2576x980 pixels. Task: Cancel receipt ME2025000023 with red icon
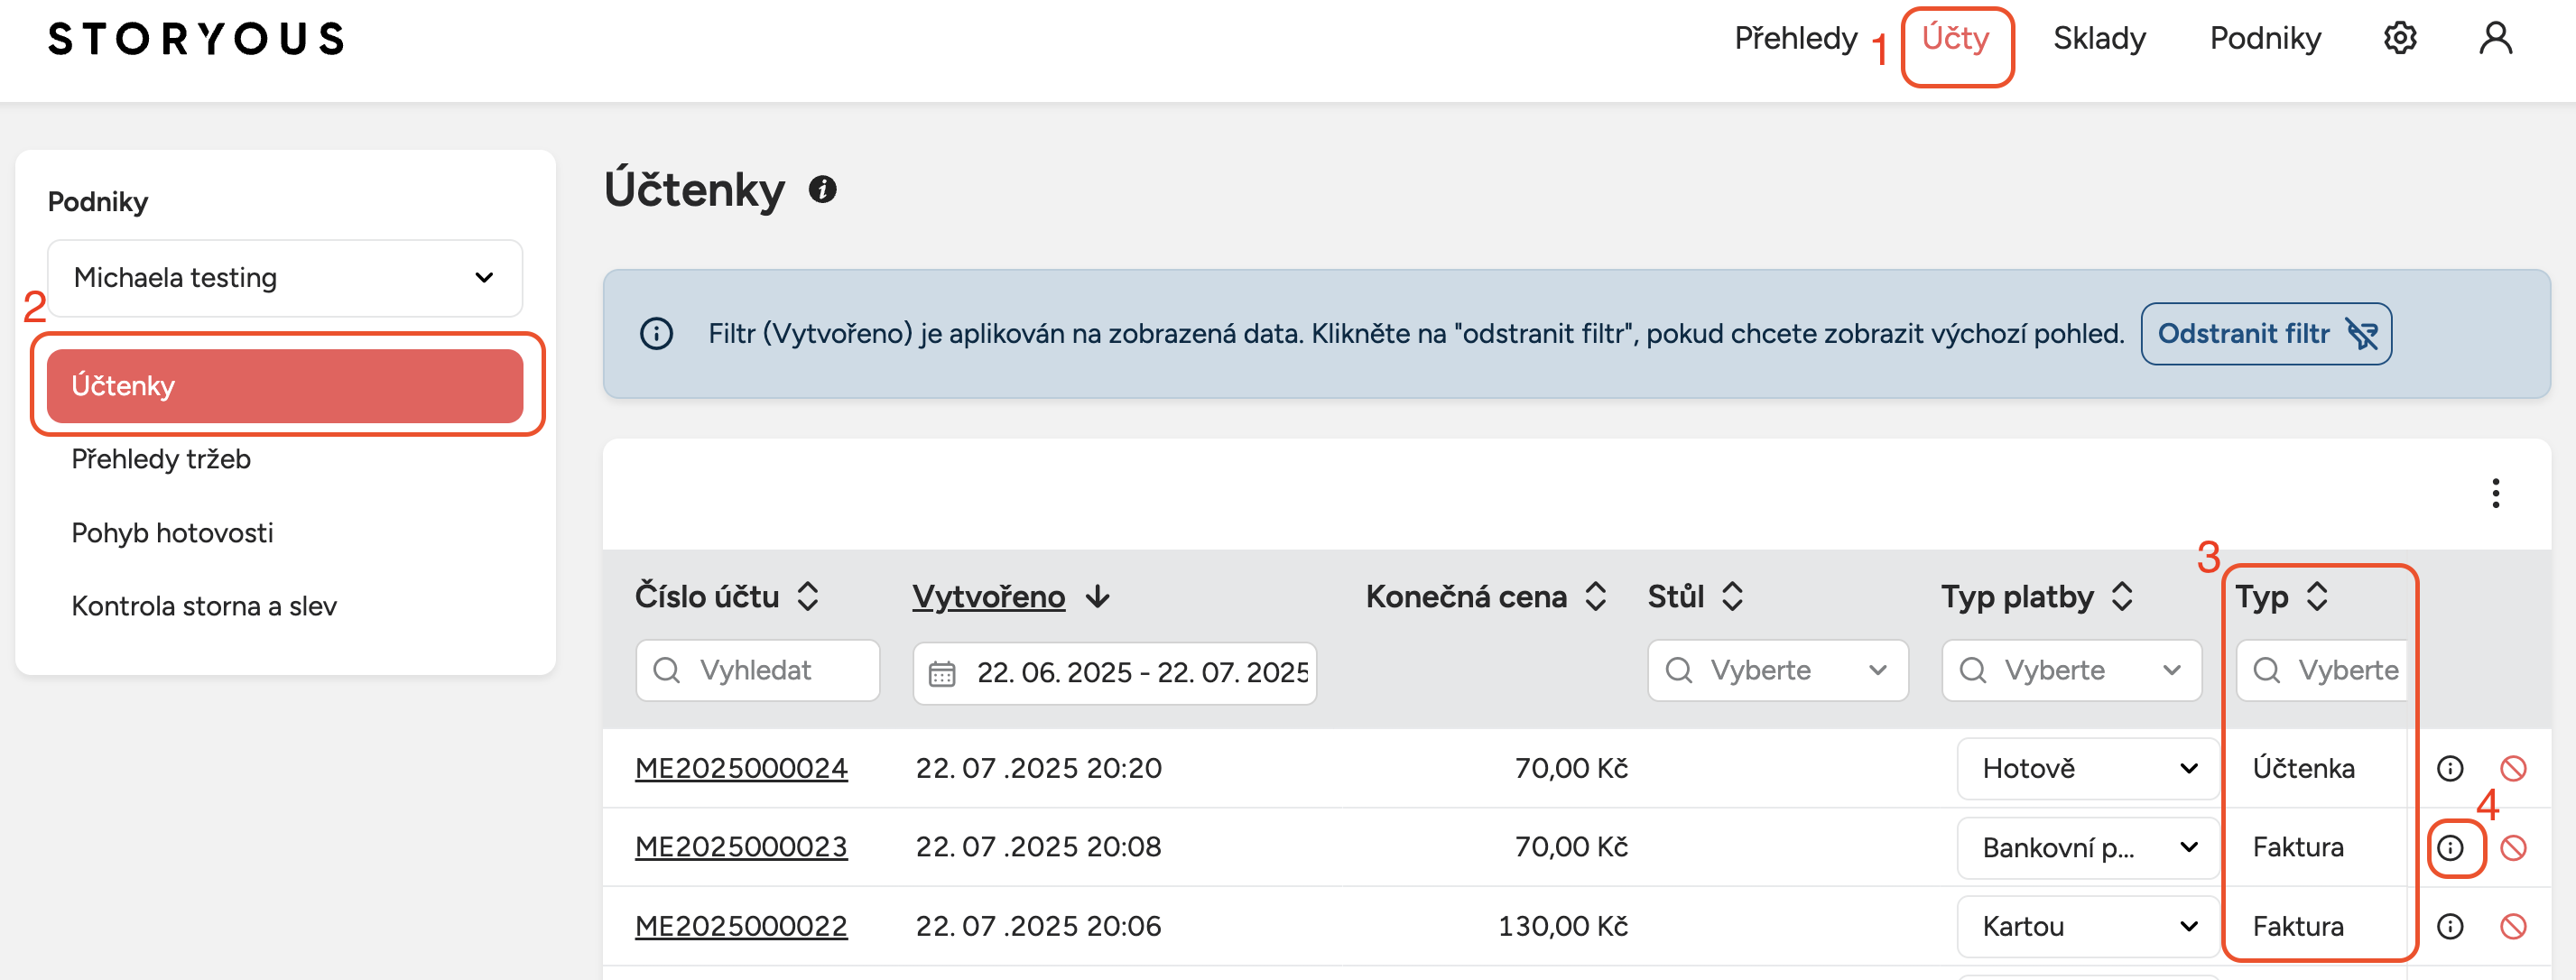[2513, 848]
